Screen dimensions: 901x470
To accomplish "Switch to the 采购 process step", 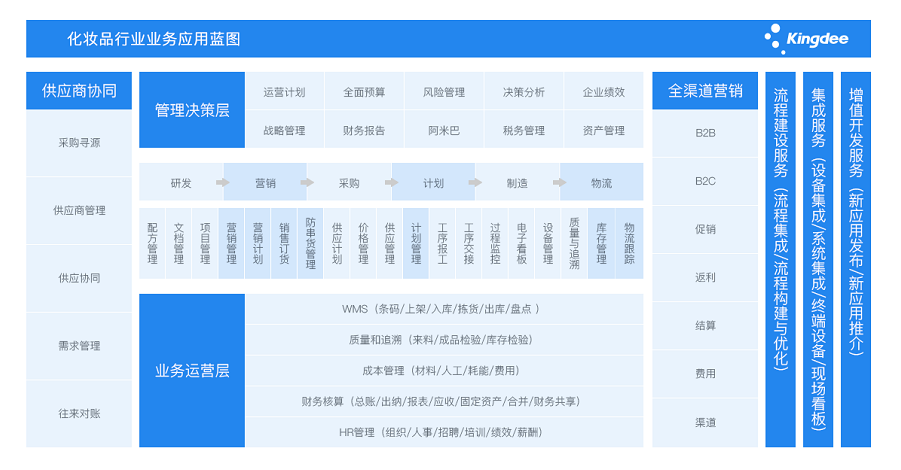I will (x=349, y=183).
